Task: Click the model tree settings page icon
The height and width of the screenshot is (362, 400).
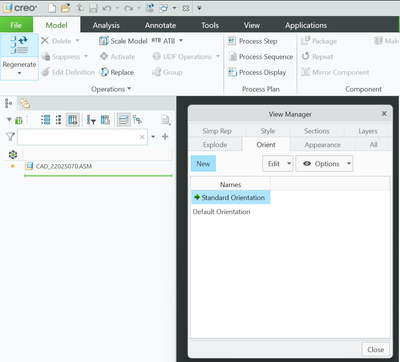Action: 166,120
